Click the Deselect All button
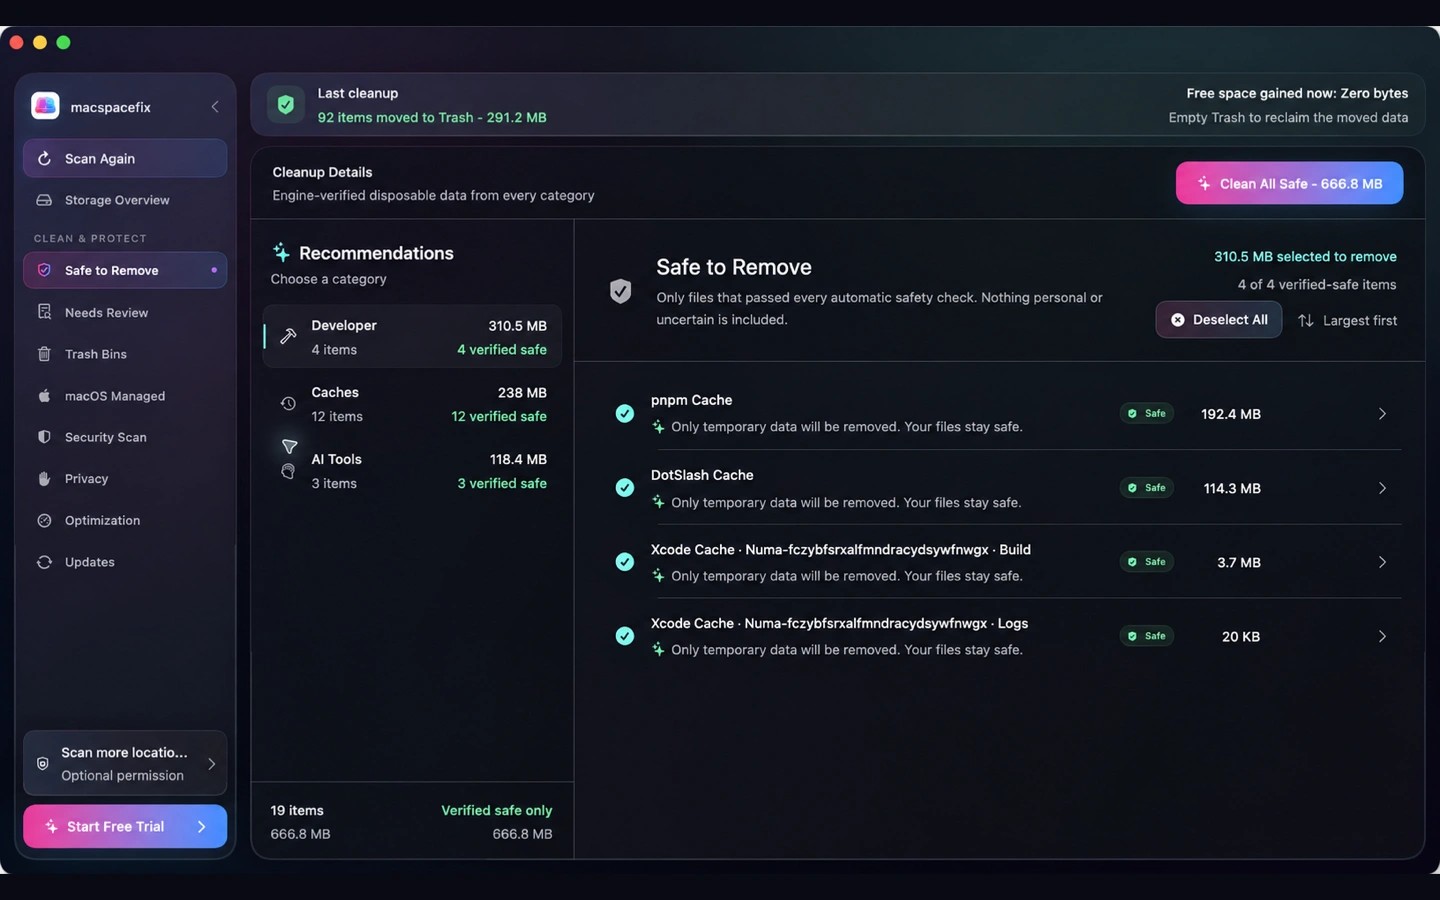Screen dimensions: 1440x900 click(1218, 320)
